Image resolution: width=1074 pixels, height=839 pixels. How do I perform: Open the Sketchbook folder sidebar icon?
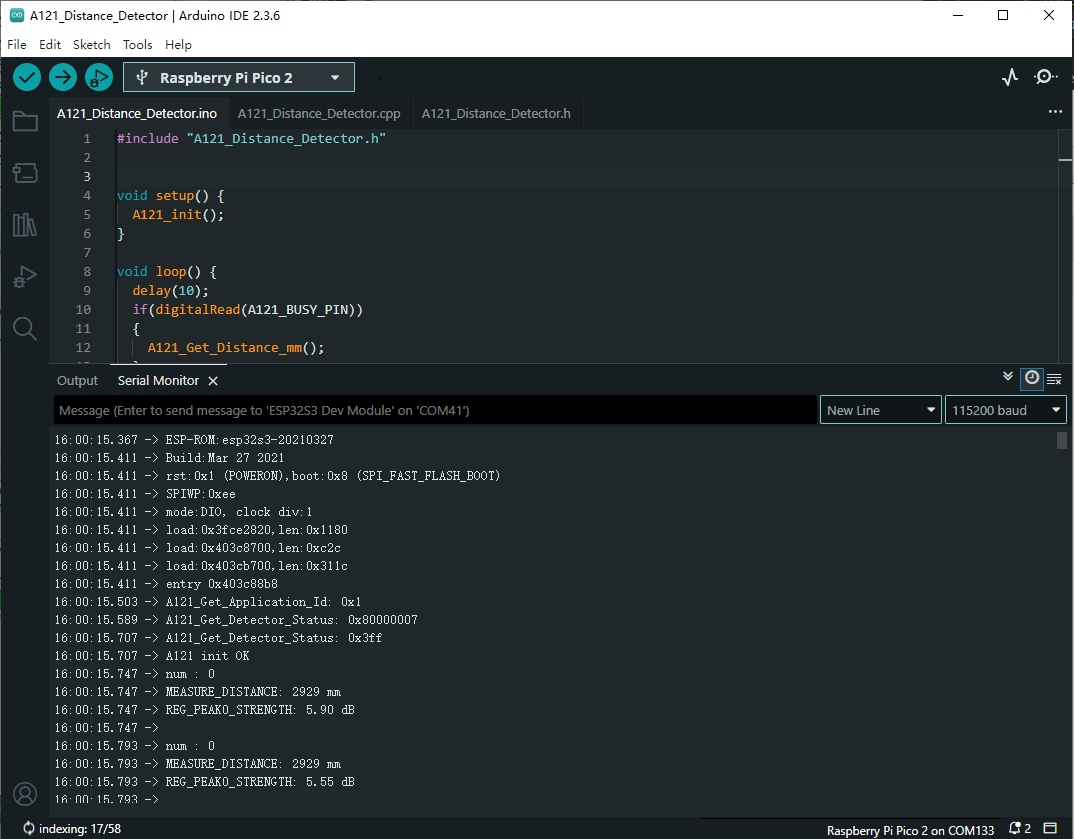[x=25, y=122]
